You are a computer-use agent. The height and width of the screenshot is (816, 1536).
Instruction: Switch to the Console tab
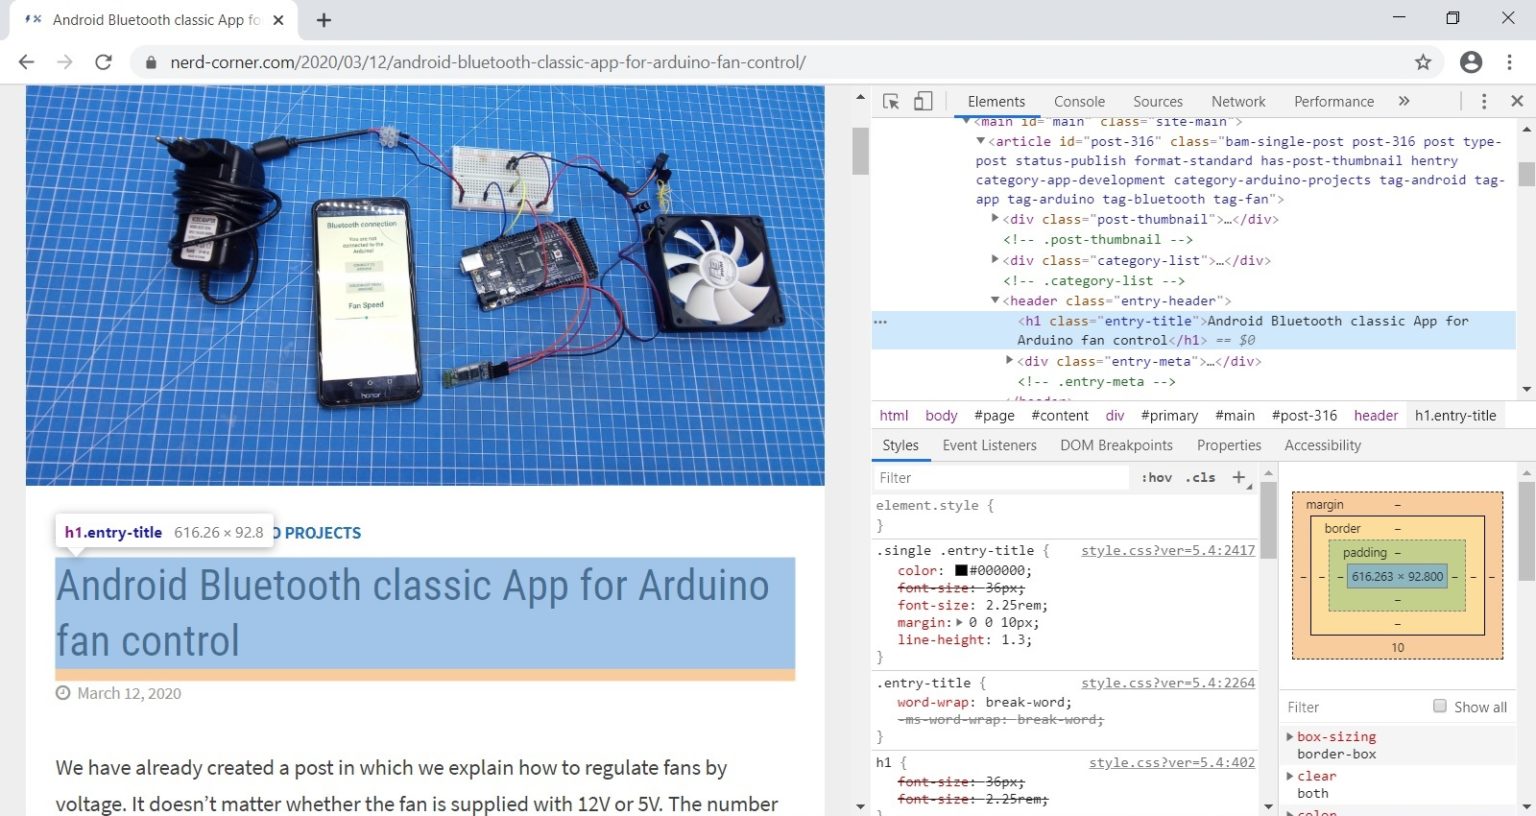point(1079,101)
